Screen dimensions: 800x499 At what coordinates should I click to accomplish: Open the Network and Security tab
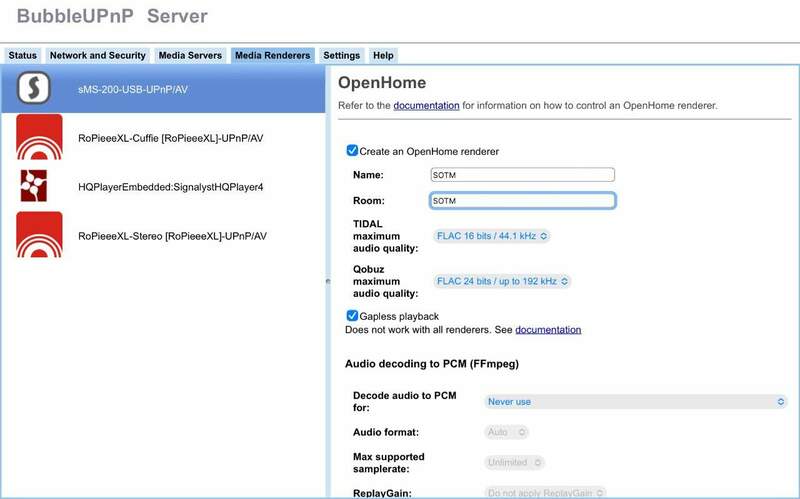[x=98, y=56]
